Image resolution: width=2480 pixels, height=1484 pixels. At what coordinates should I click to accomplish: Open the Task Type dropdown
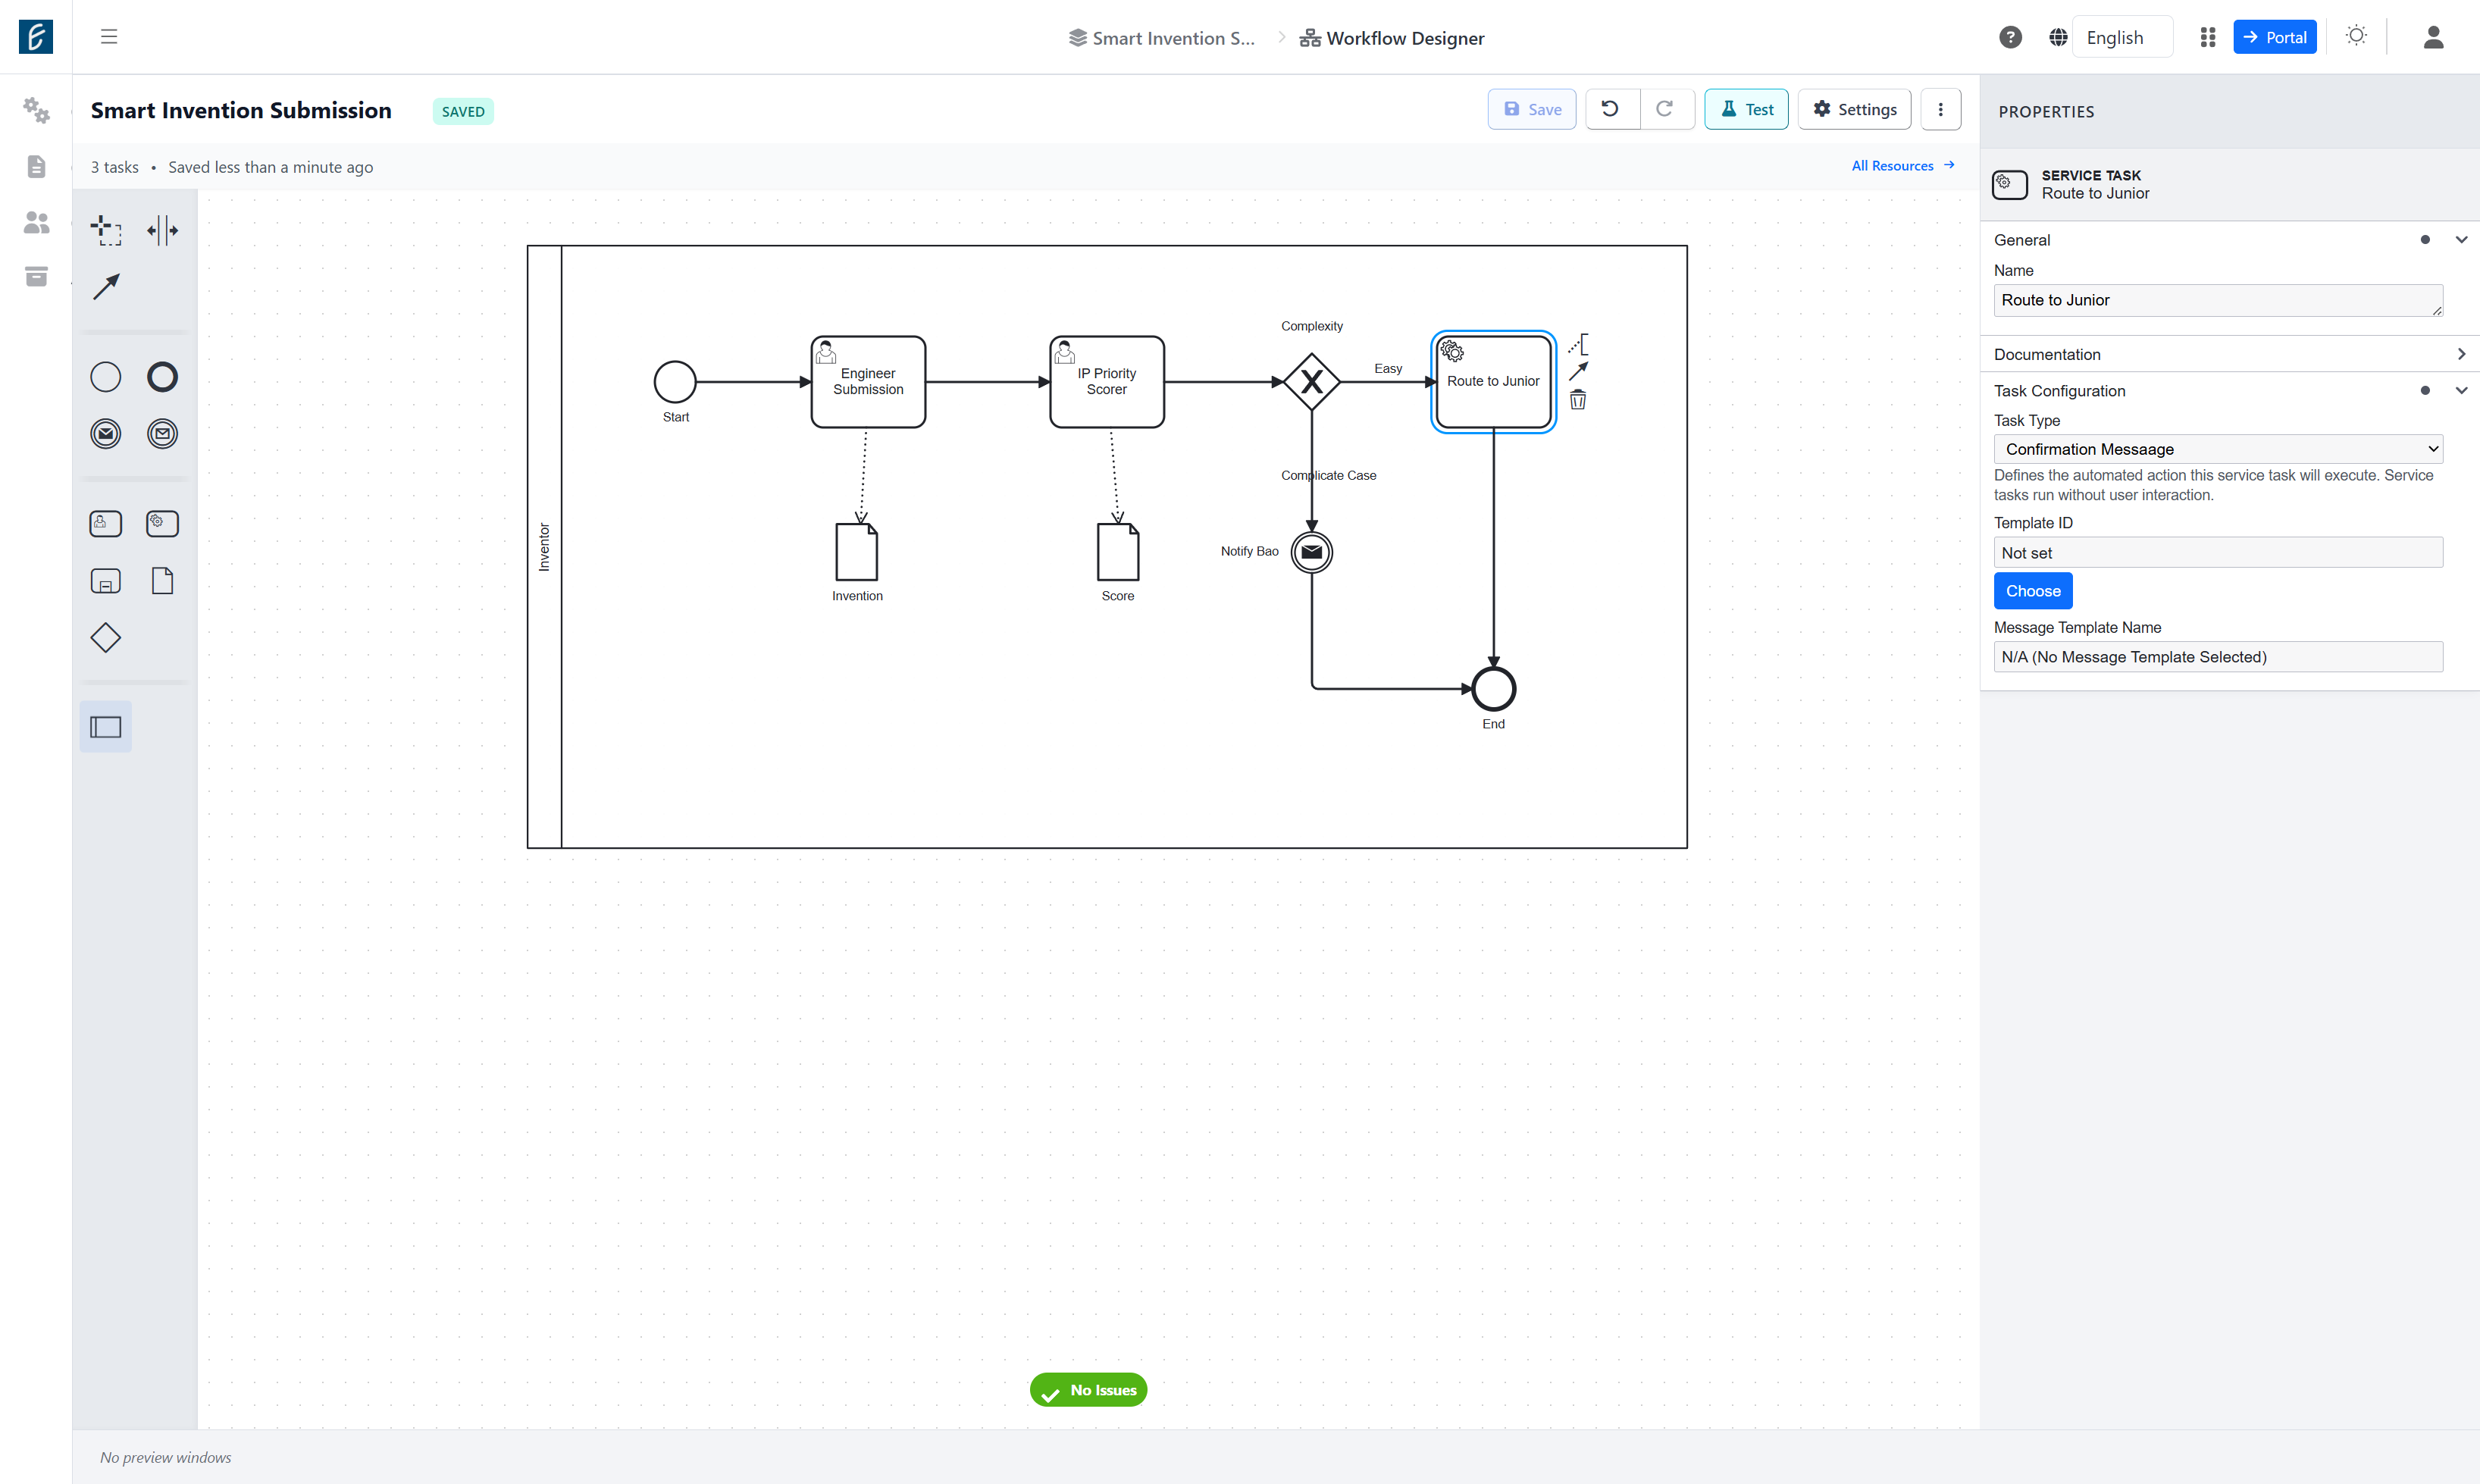click(2217, 449)
